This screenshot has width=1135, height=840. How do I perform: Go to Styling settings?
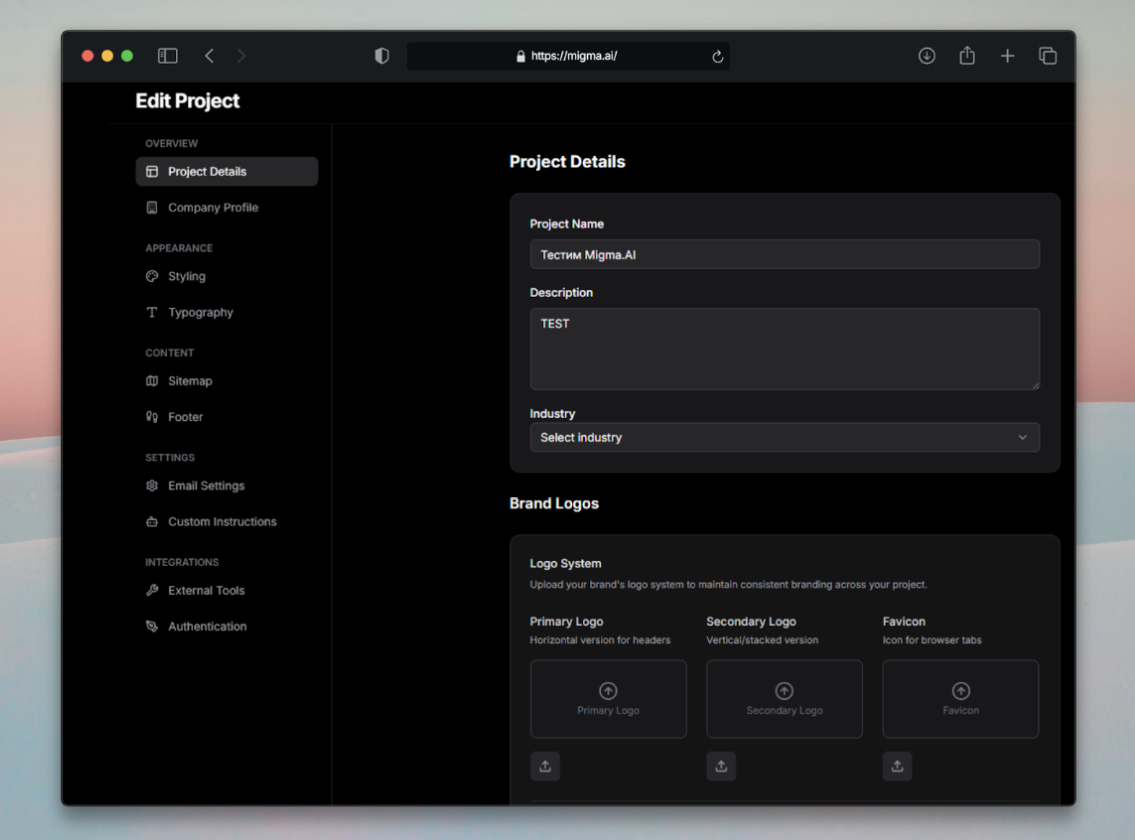click(186, 277)
